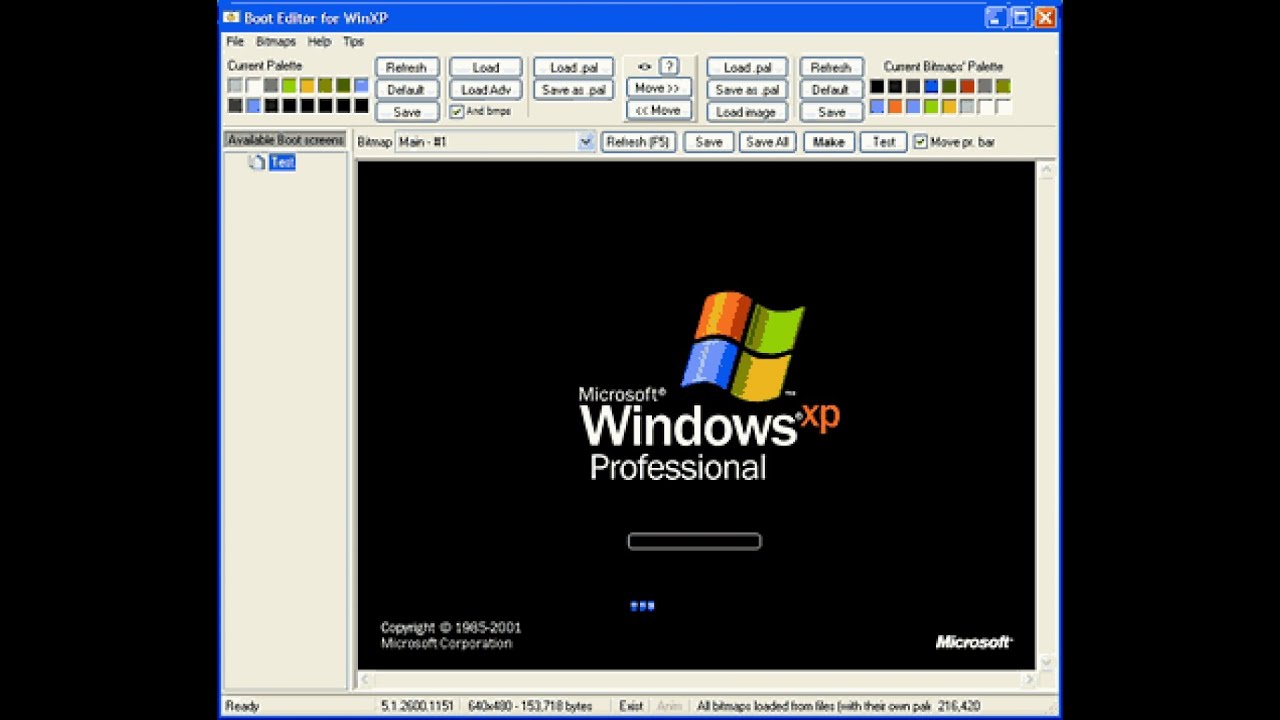Click status bar version 5.1.2600.1151
The height and width of the screenshot is (720, 1280).
[416, 706]
